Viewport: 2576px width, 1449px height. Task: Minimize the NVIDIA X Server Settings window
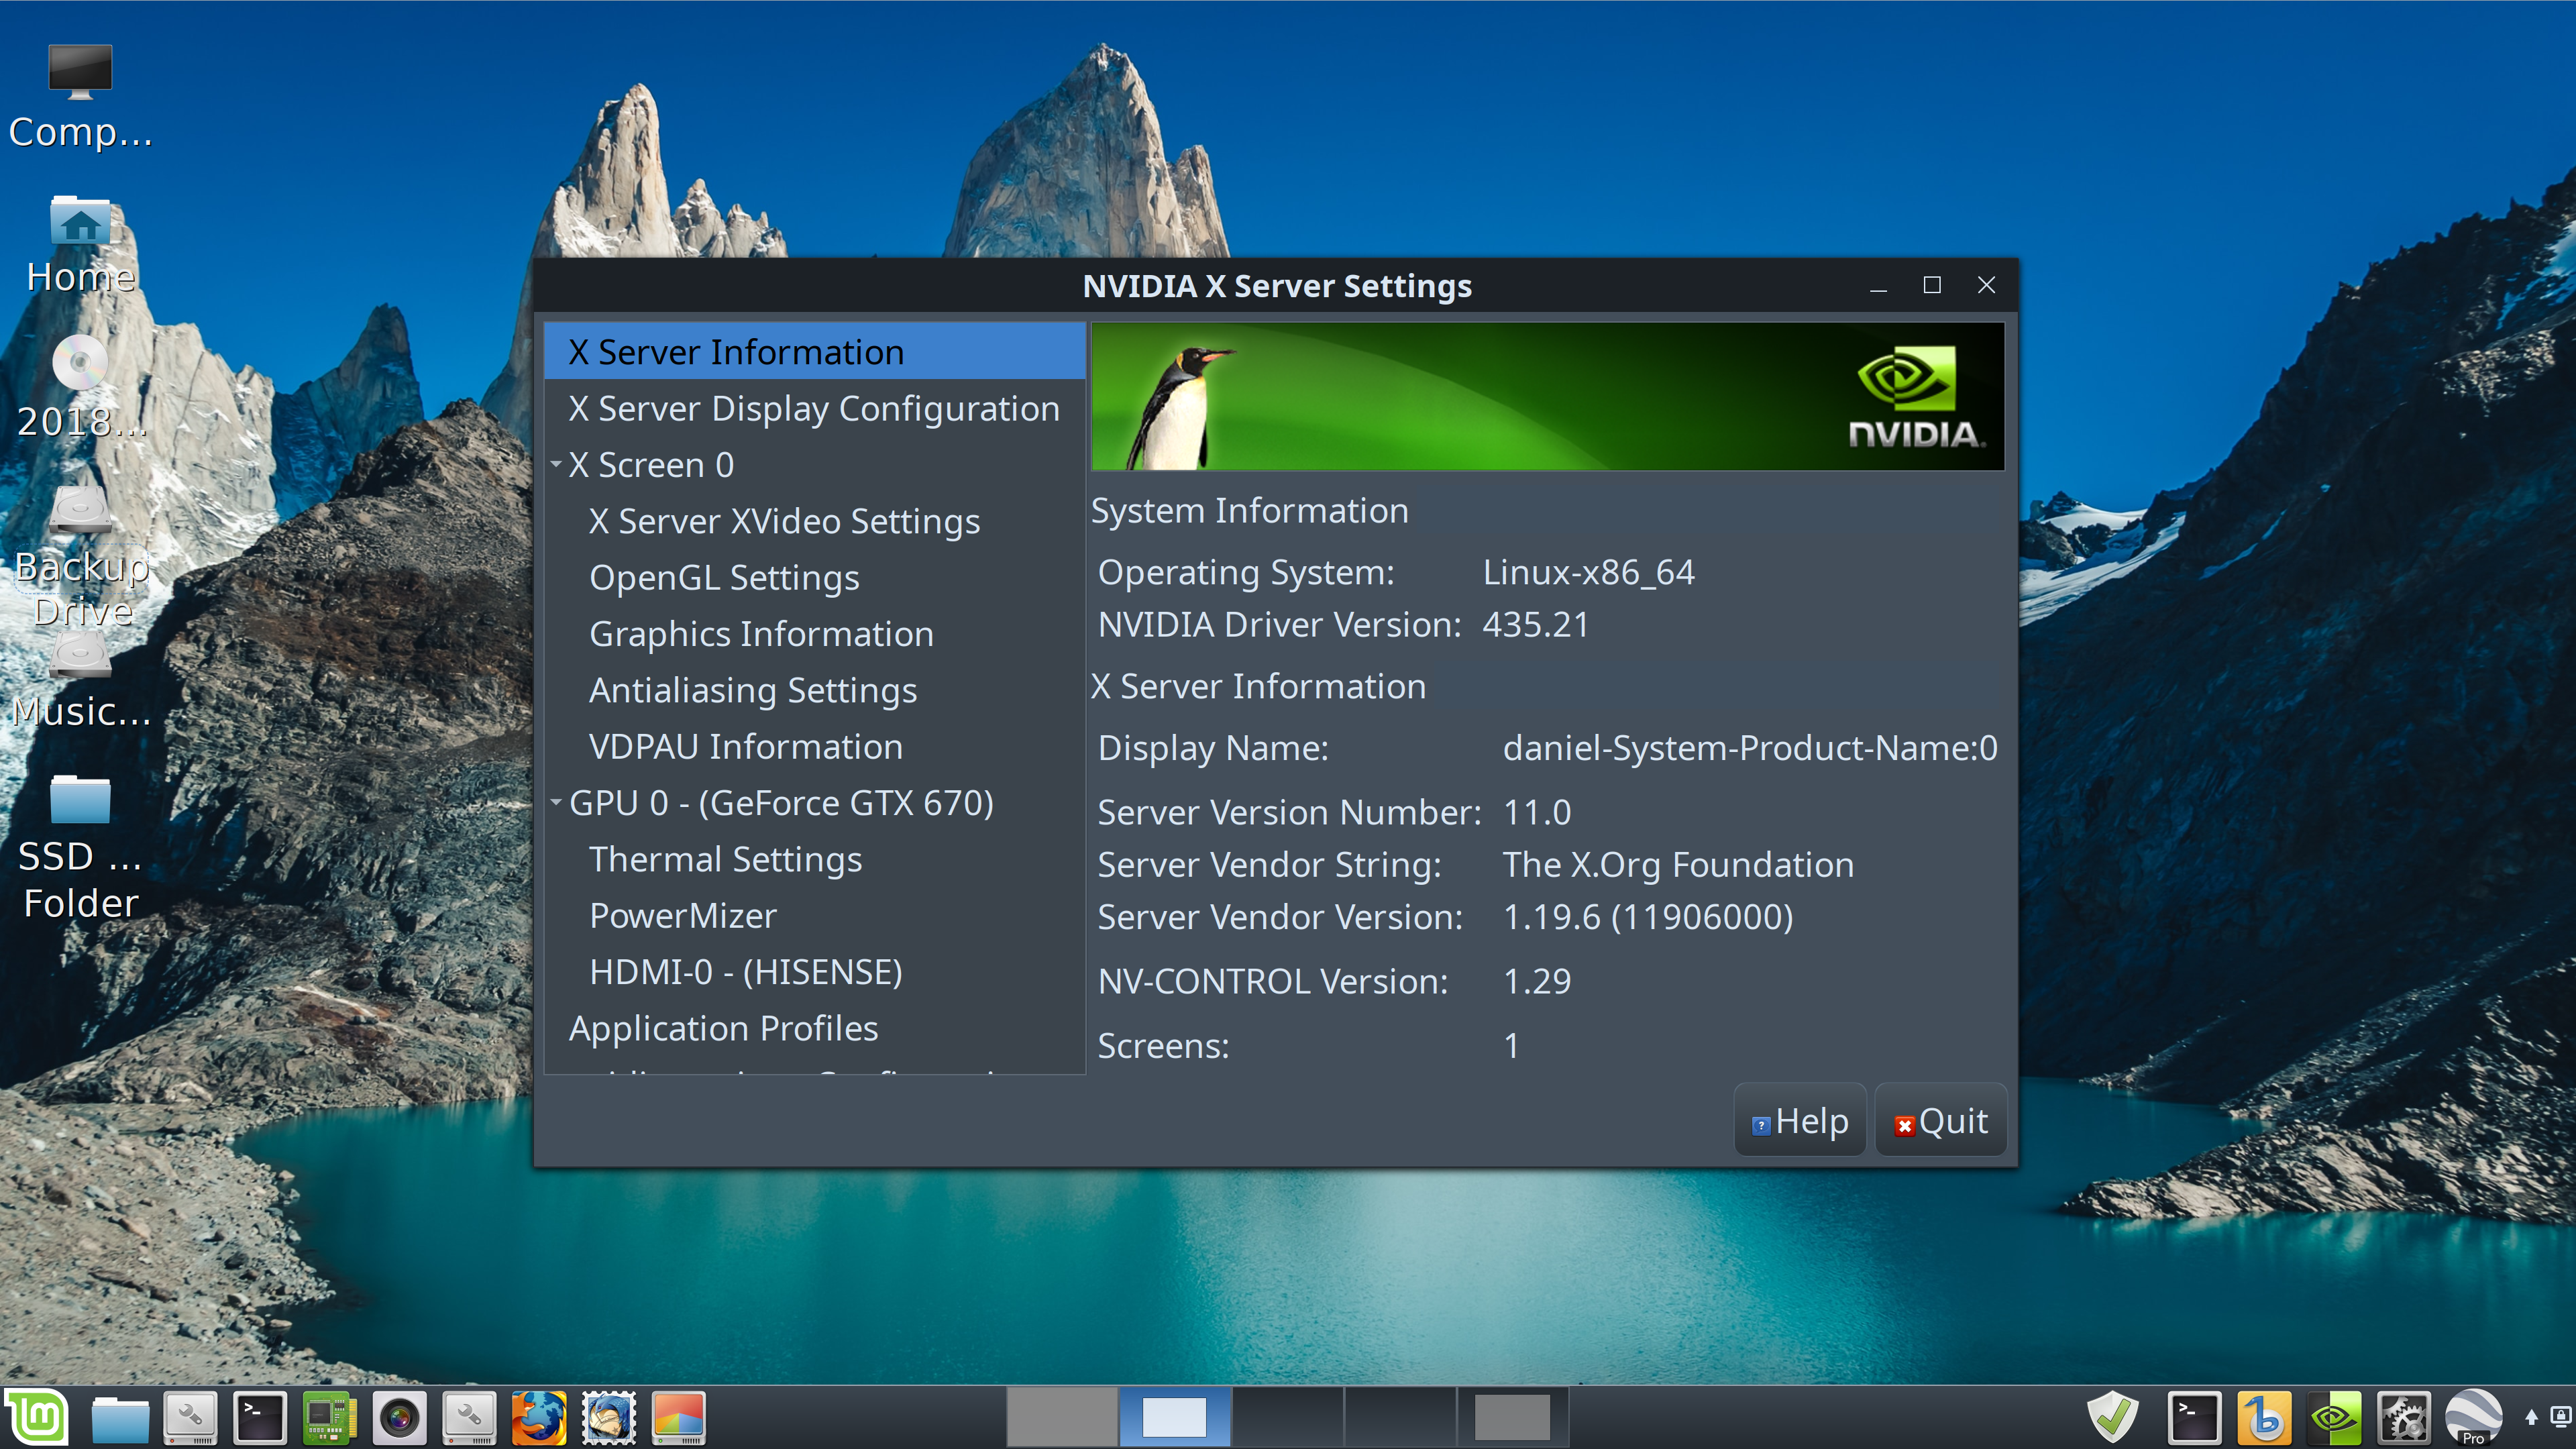coord(1878,286)
